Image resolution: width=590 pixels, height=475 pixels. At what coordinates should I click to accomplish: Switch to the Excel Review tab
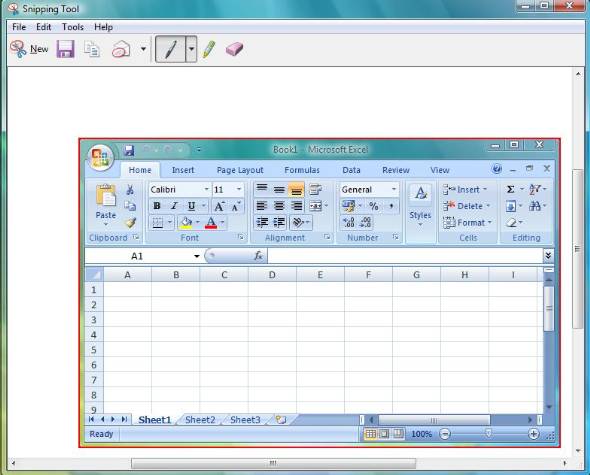click(396, 170)
